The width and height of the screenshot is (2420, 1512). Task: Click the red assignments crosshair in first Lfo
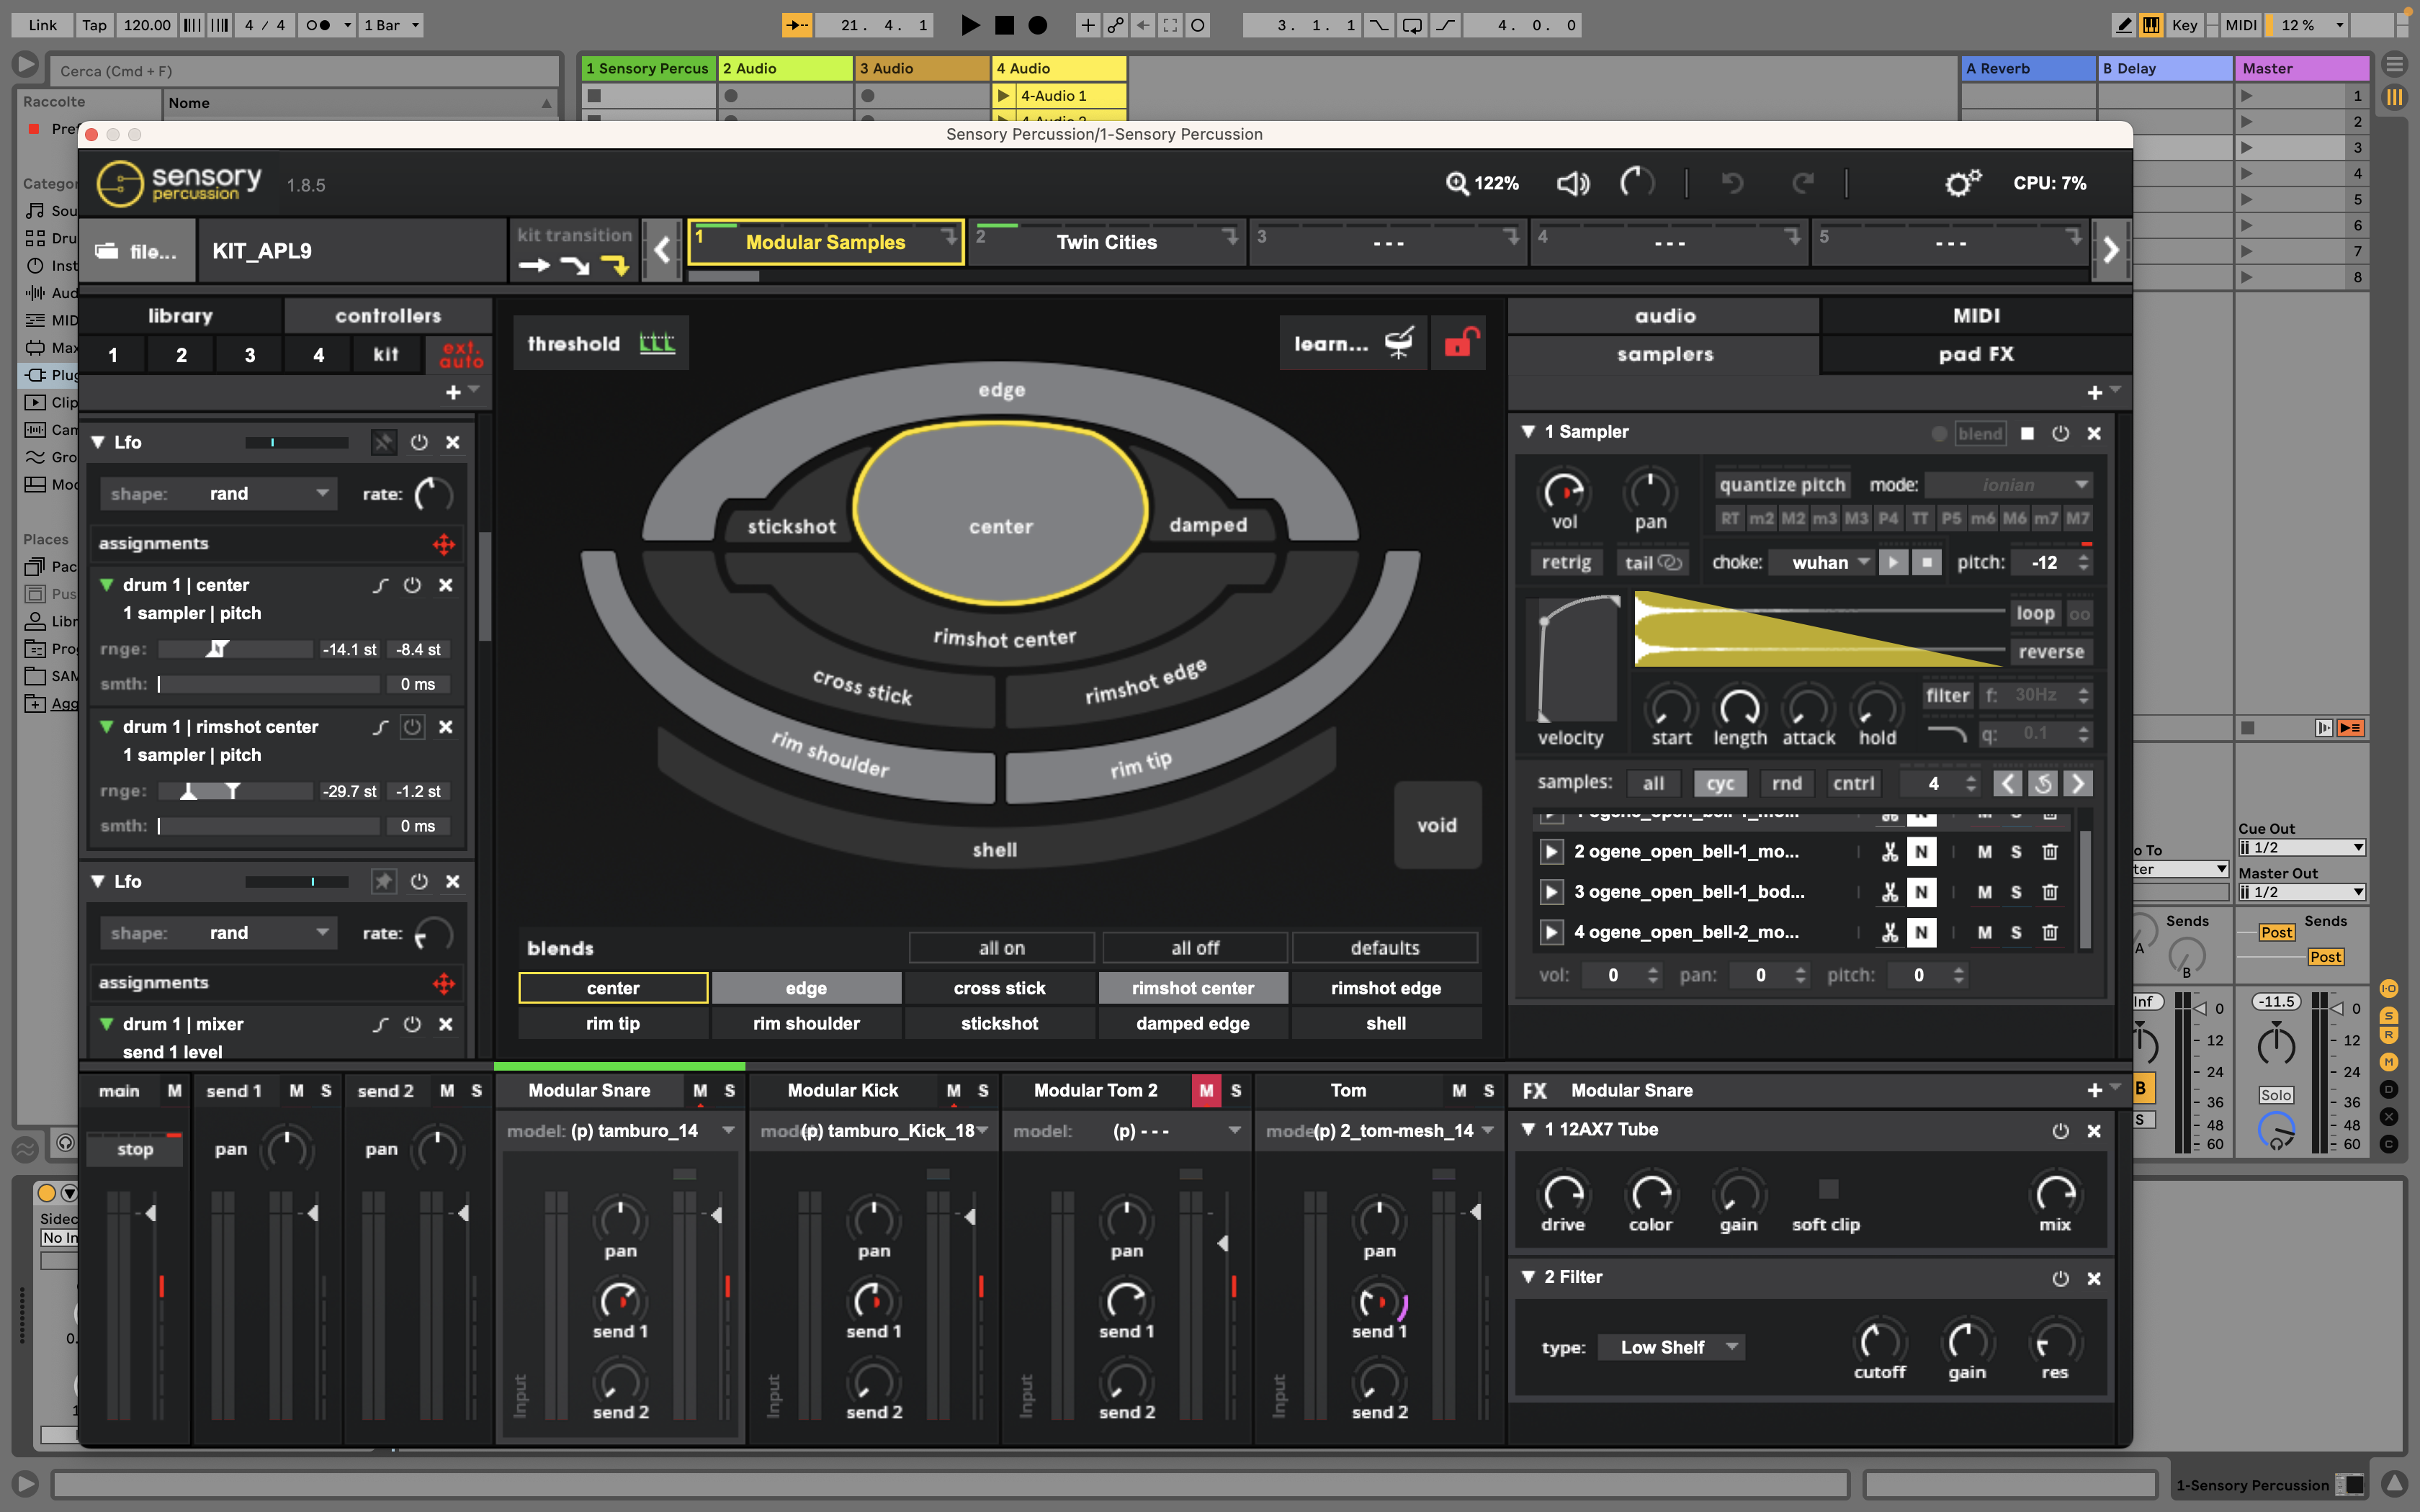pos(443,544)
